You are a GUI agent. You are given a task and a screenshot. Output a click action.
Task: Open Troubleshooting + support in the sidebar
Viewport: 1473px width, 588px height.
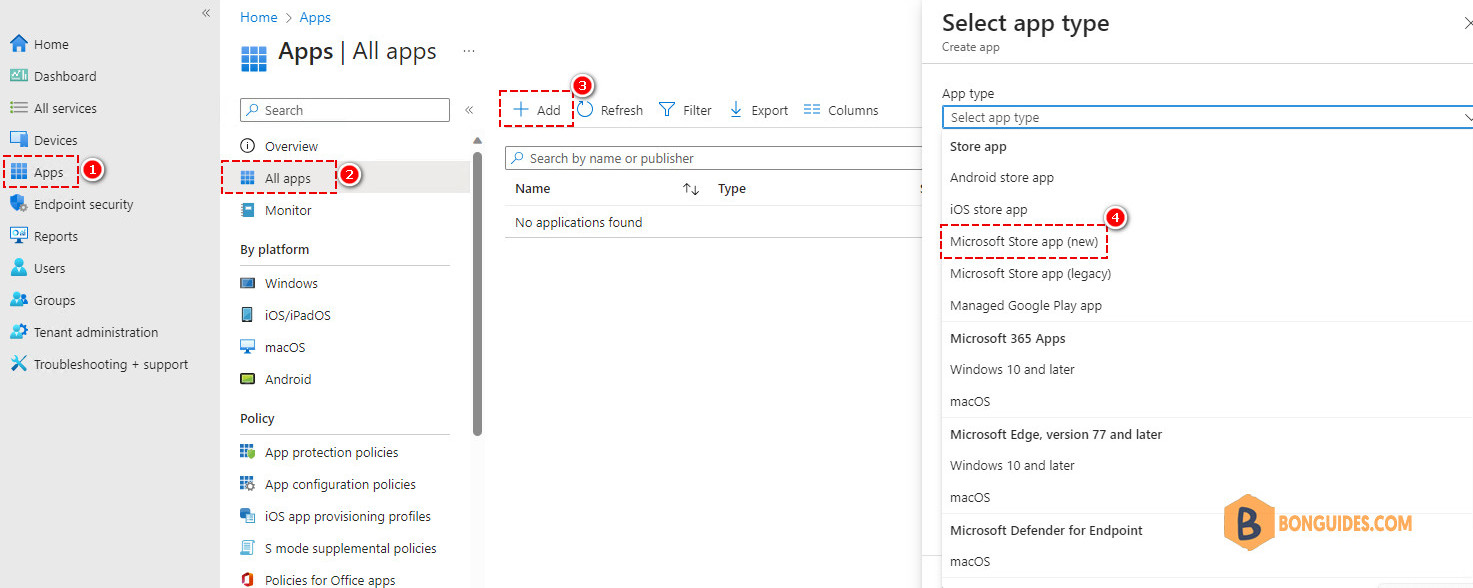point(99,364)
